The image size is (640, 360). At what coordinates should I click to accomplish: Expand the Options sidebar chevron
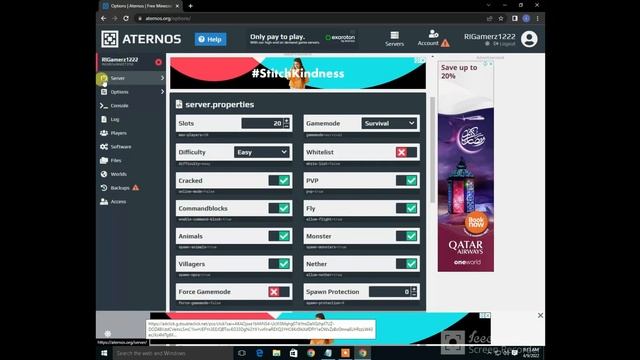(162, 92)
